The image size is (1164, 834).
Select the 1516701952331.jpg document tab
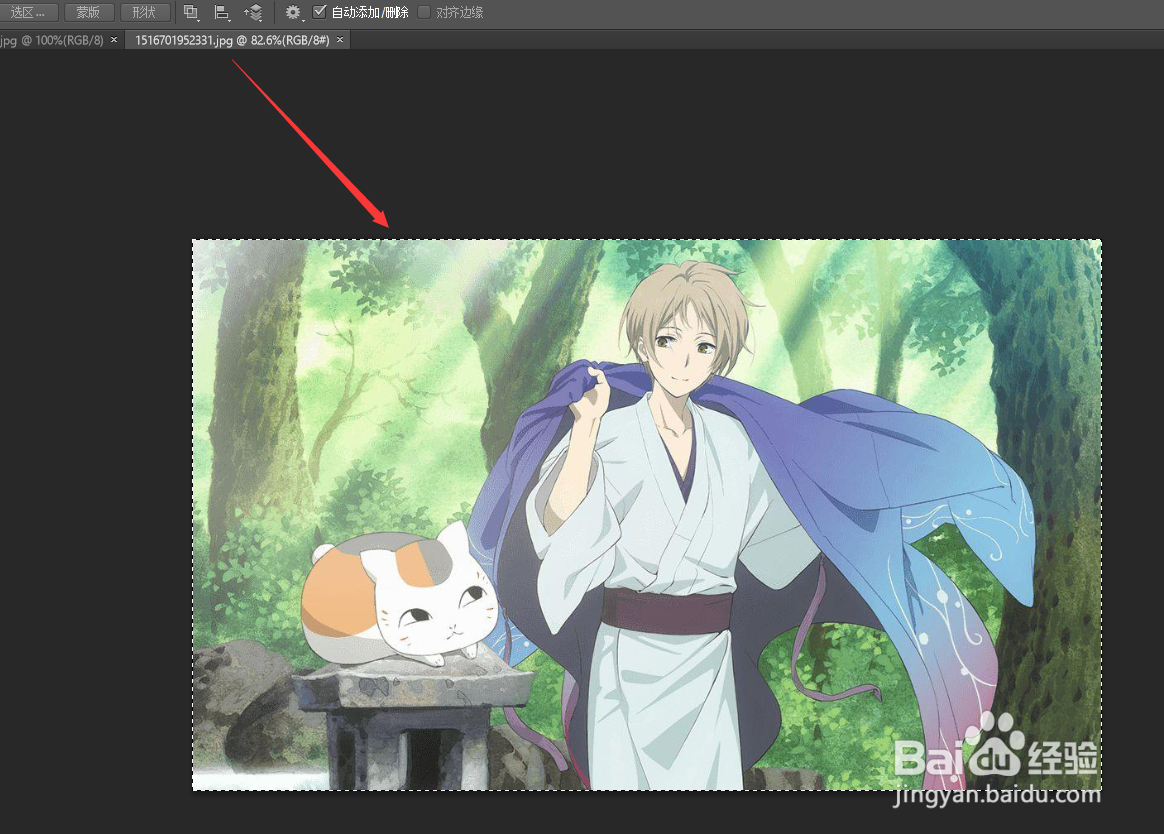click(x=232, y=40)
